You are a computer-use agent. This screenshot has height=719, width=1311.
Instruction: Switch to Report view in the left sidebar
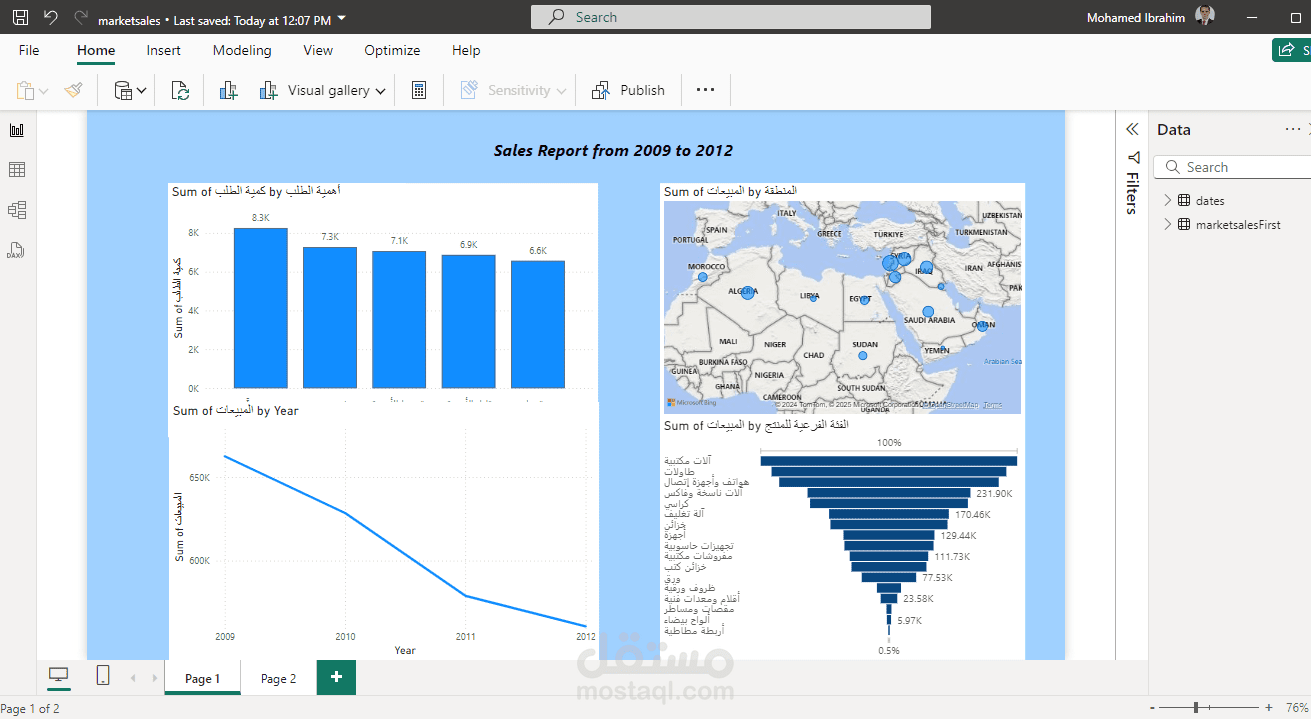coord(17,130)
